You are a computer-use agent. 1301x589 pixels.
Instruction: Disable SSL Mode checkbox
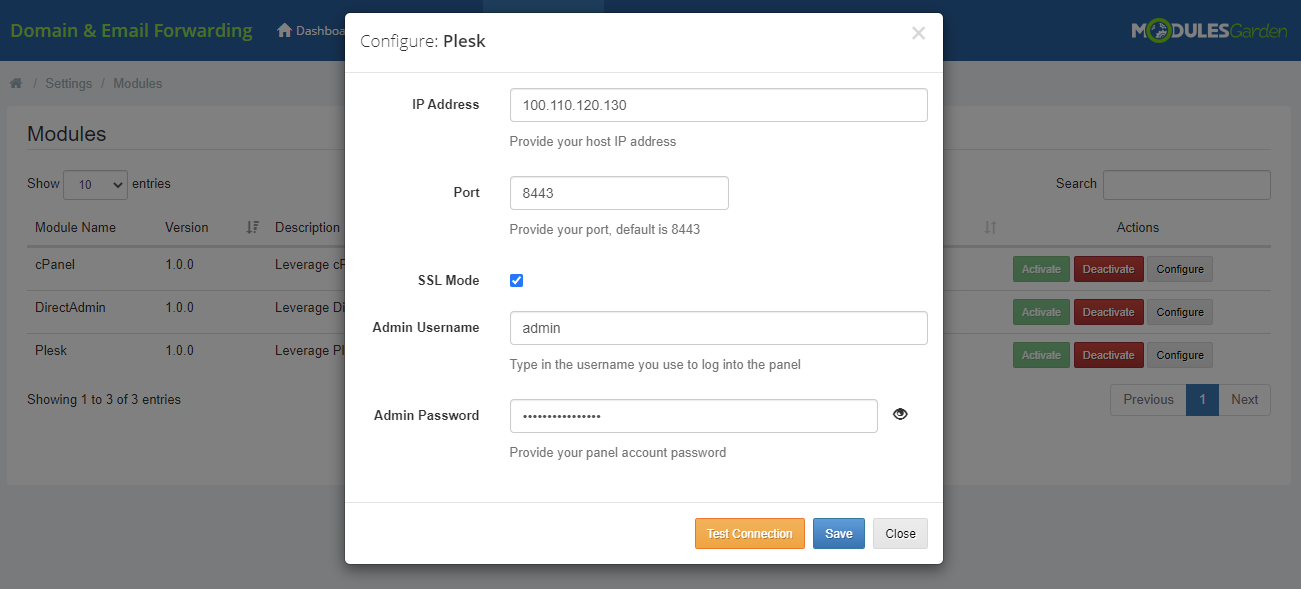coord(516,280)
